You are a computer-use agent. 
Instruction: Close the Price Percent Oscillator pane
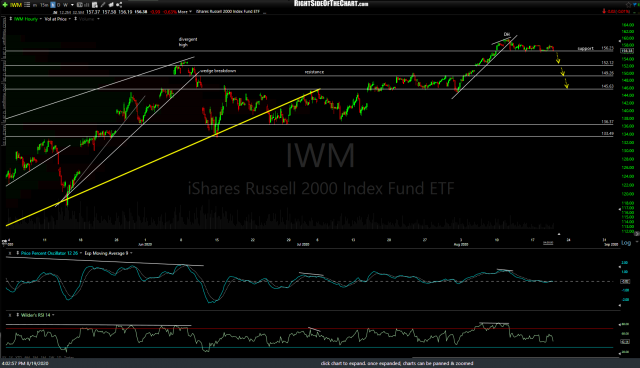10,253
